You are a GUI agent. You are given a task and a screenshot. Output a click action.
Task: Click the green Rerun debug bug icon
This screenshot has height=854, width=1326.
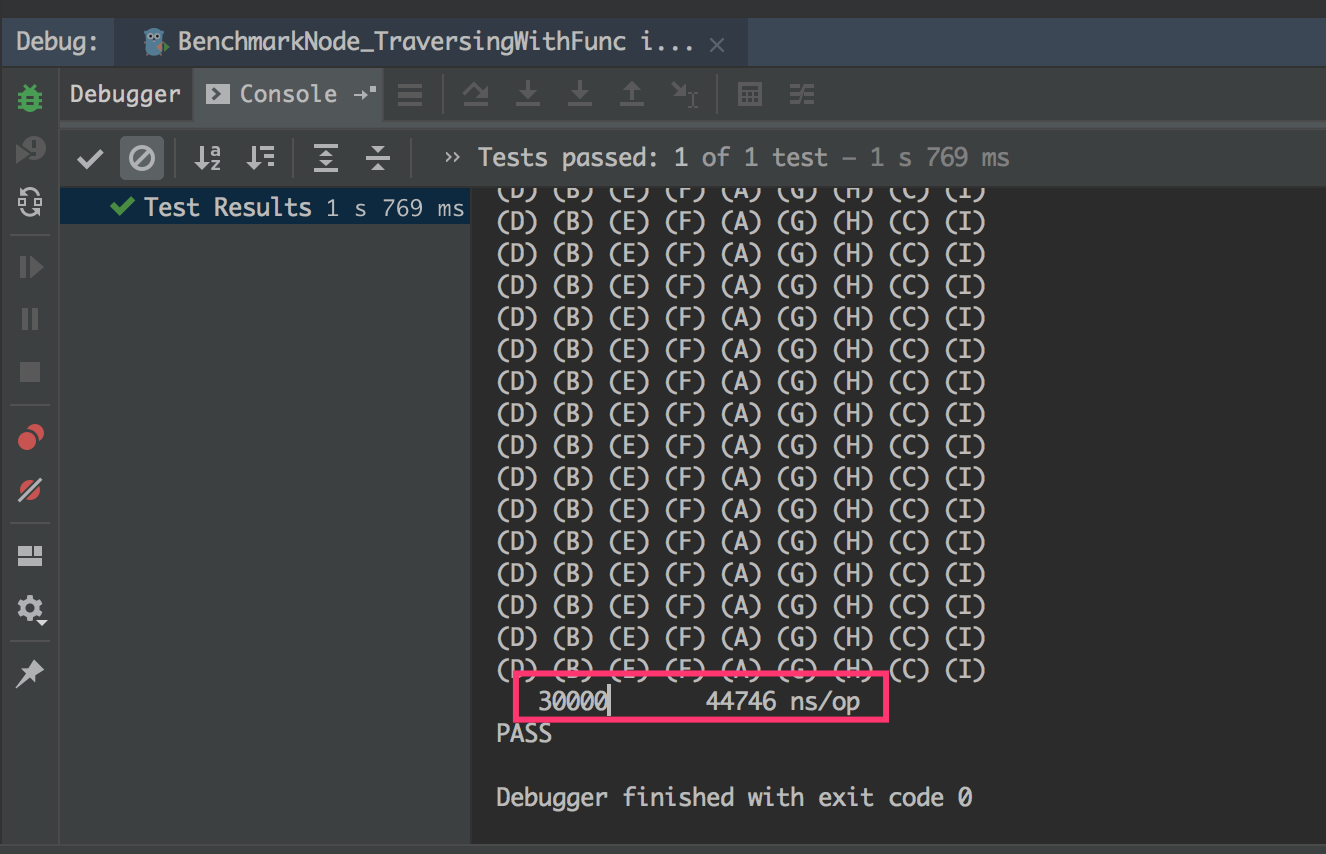click(30, 98)
